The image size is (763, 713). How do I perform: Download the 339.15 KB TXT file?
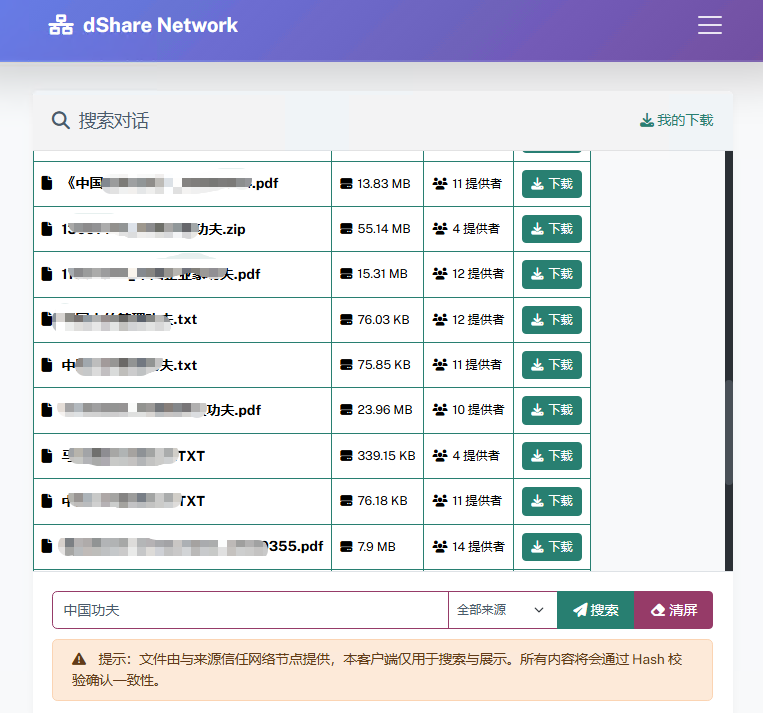point(551,456)
